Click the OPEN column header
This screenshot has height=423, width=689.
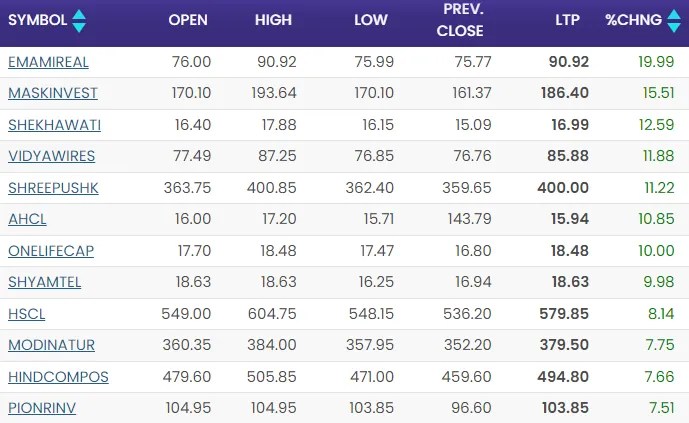(x=188, y=20)
